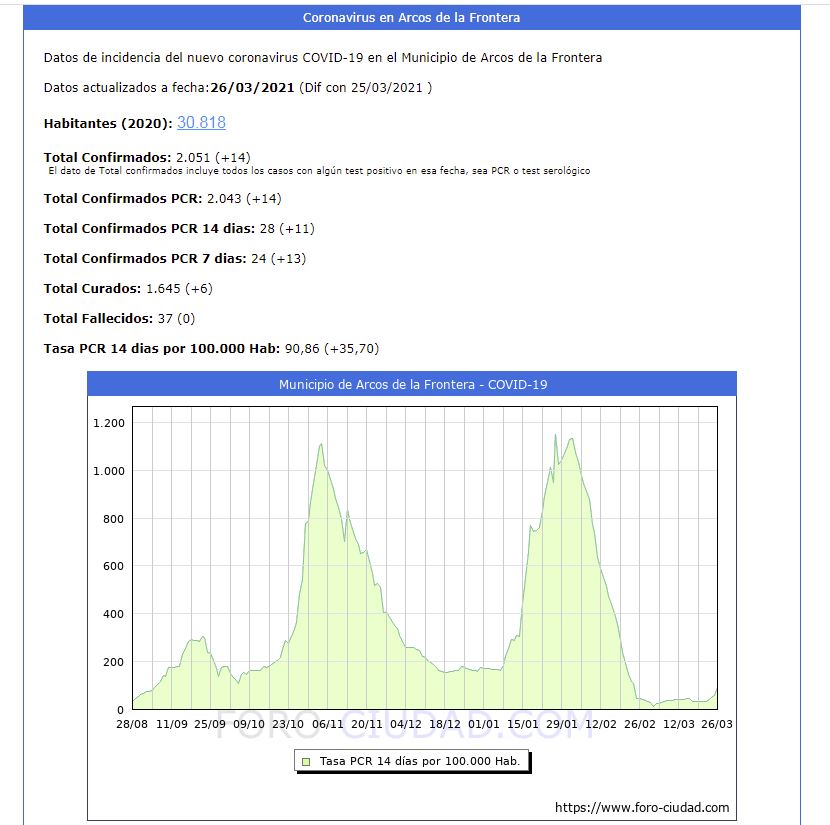Click the y-axis label 800

pos(113,519)
